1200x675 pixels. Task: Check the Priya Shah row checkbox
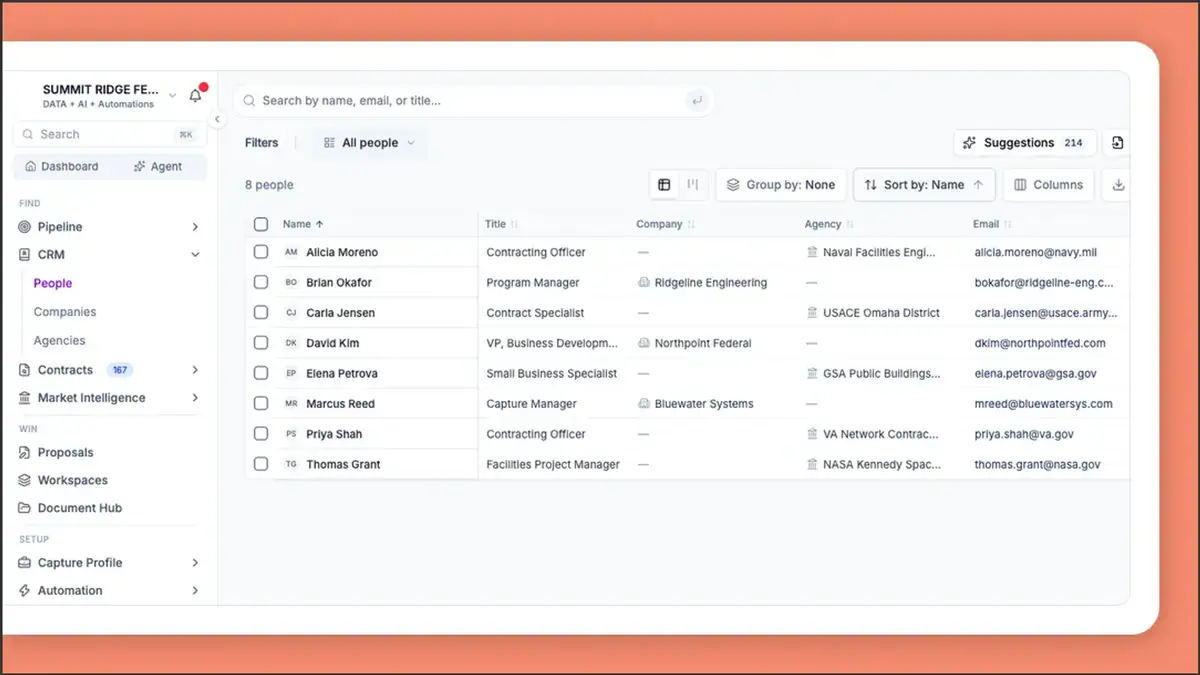click(261, 434)
